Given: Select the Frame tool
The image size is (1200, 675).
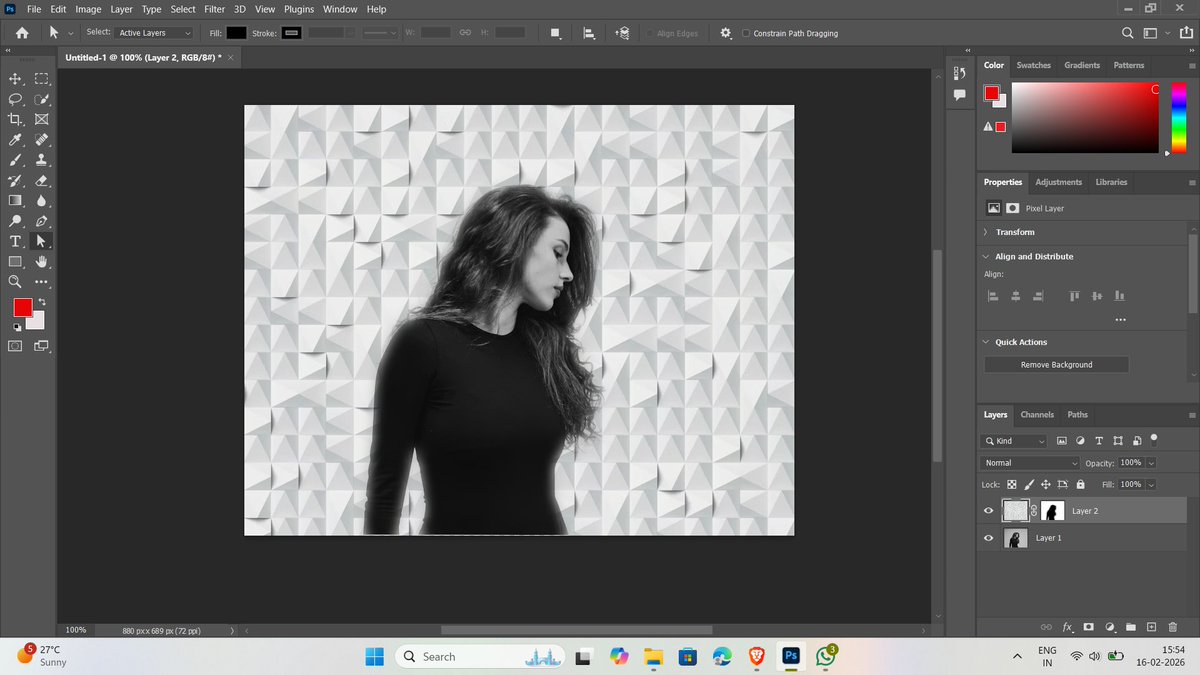Looking at the screenshot, I should (x=42, y=119).
